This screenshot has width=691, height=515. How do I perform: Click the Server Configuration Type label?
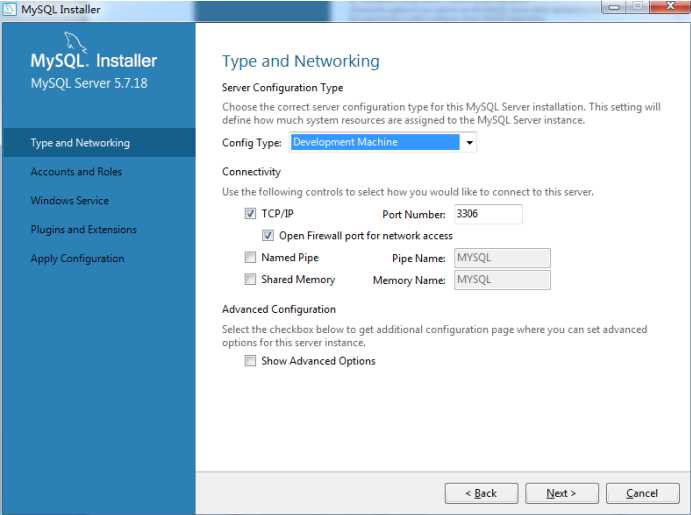pyautogui.click(x=282, y=88)
